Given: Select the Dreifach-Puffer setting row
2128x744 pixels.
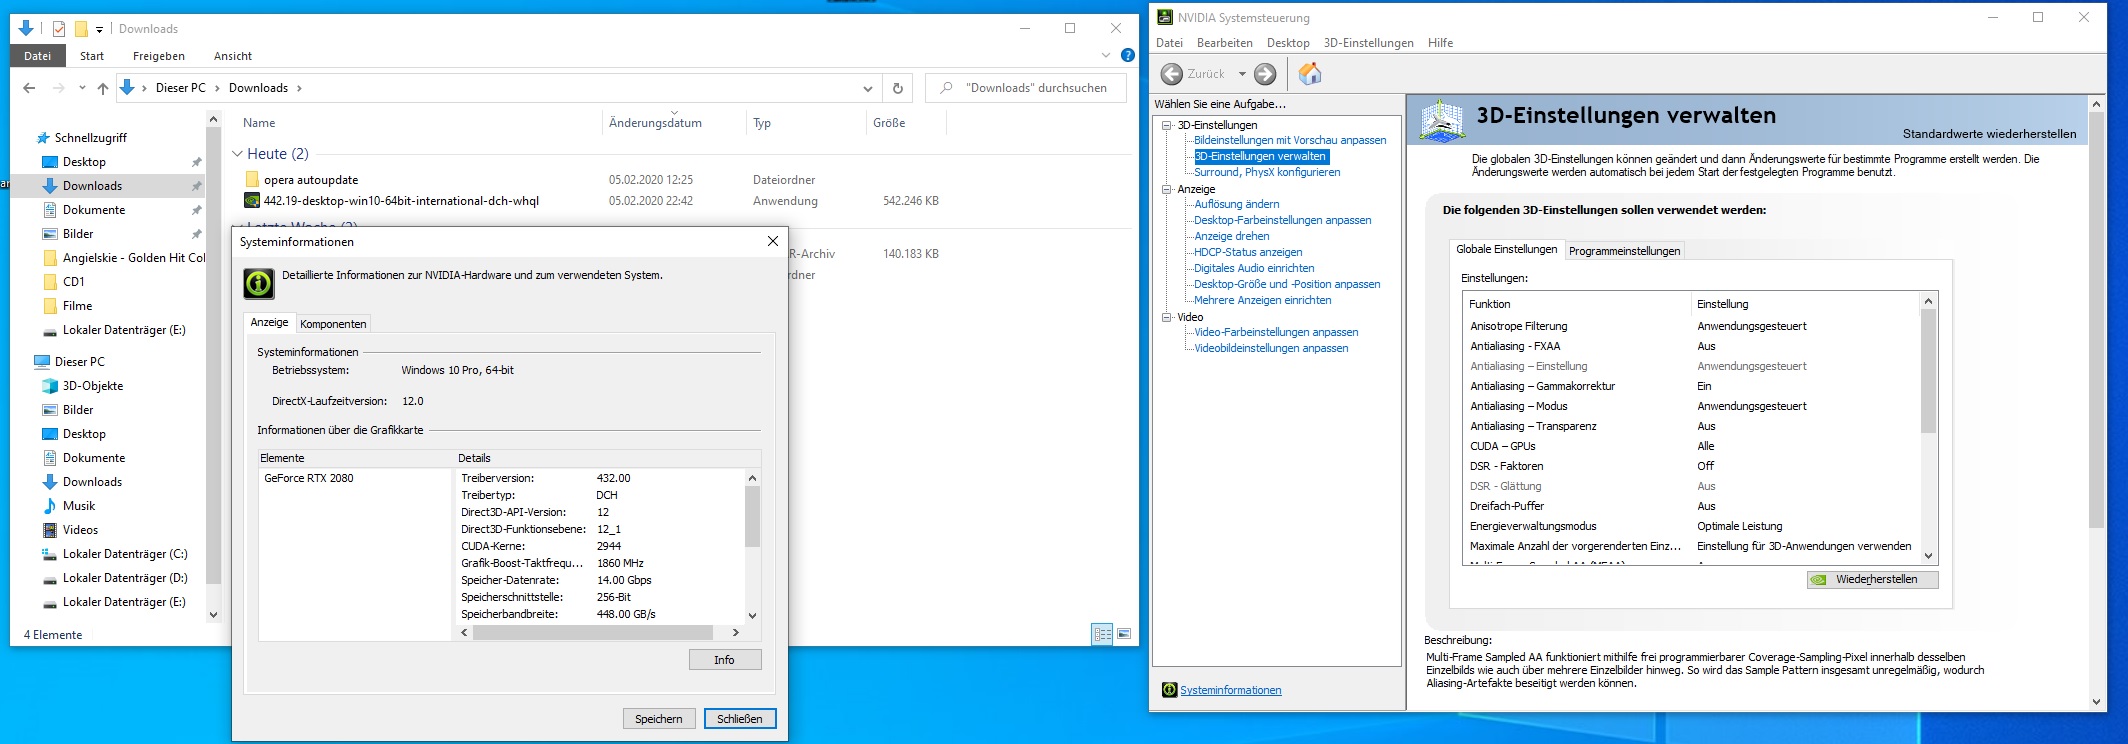Looking at the screenshot, I should pyautogui.click(x=1690, y=506).
